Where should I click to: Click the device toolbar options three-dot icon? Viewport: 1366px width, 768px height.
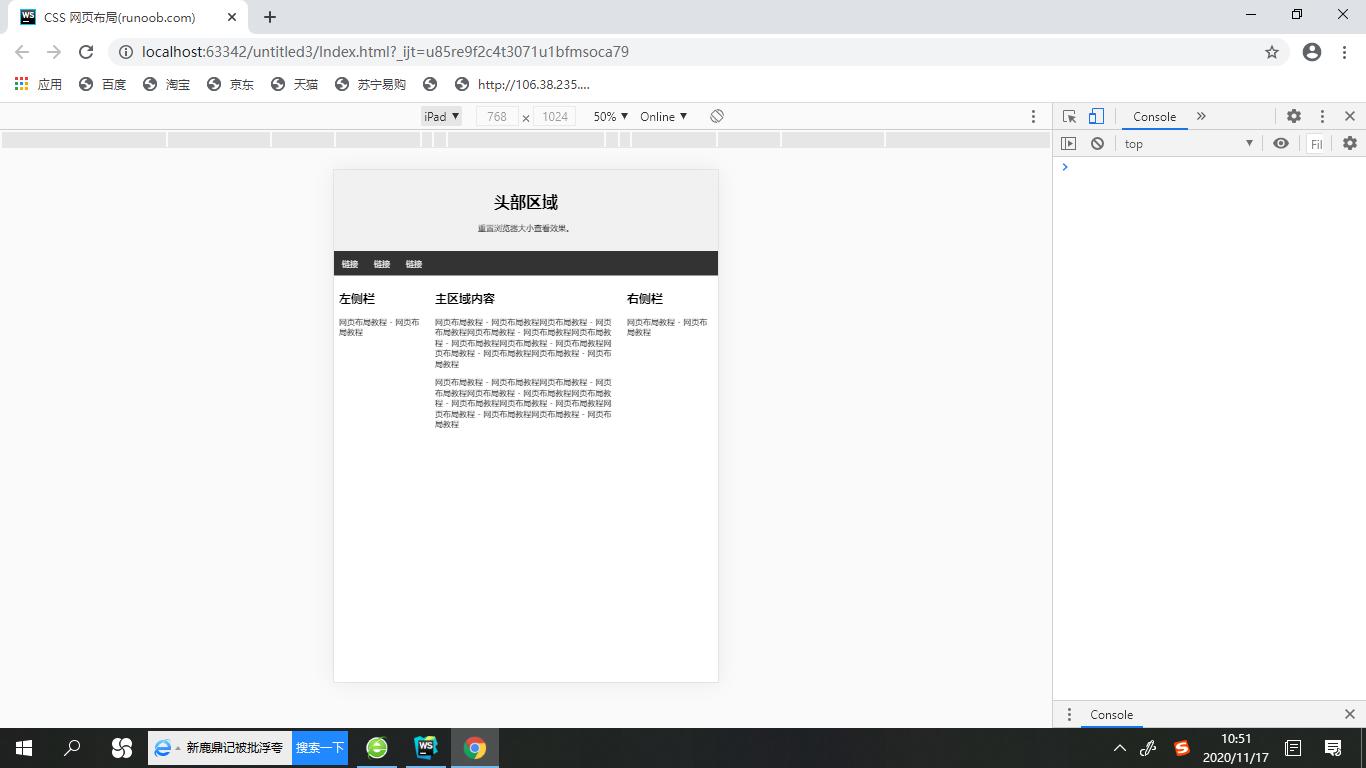coord(1033,116)
